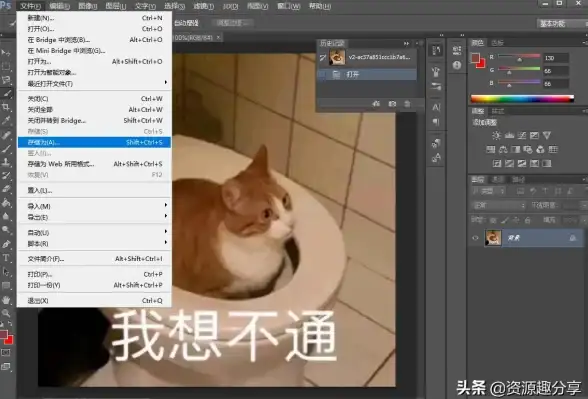This screenshot has height=399, width=588.
Task: Toggle Quick Mask mode
Action: pos(6,352)
